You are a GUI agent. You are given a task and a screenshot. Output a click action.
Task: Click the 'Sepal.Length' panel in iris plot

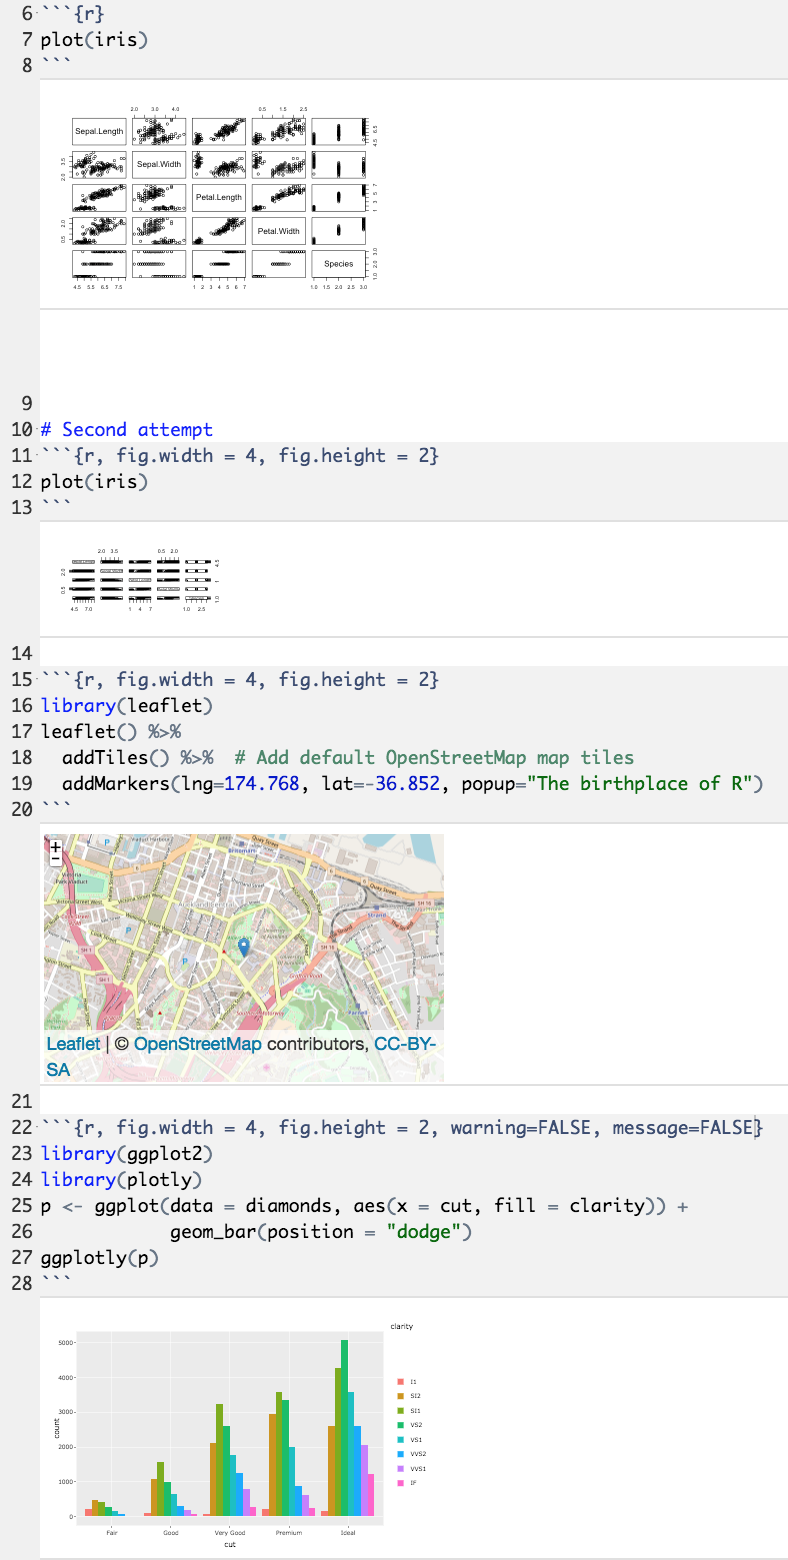point(99,131)
